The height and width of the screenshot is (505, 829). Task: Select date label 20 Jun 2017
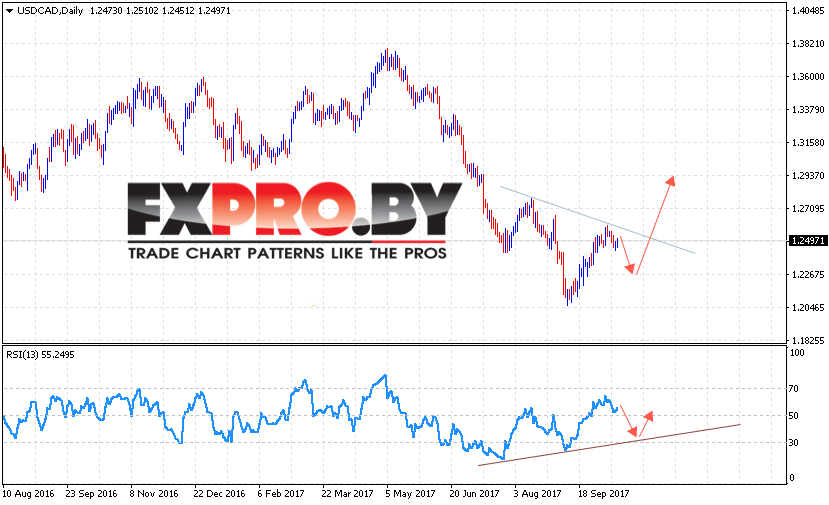click(474, 493)
